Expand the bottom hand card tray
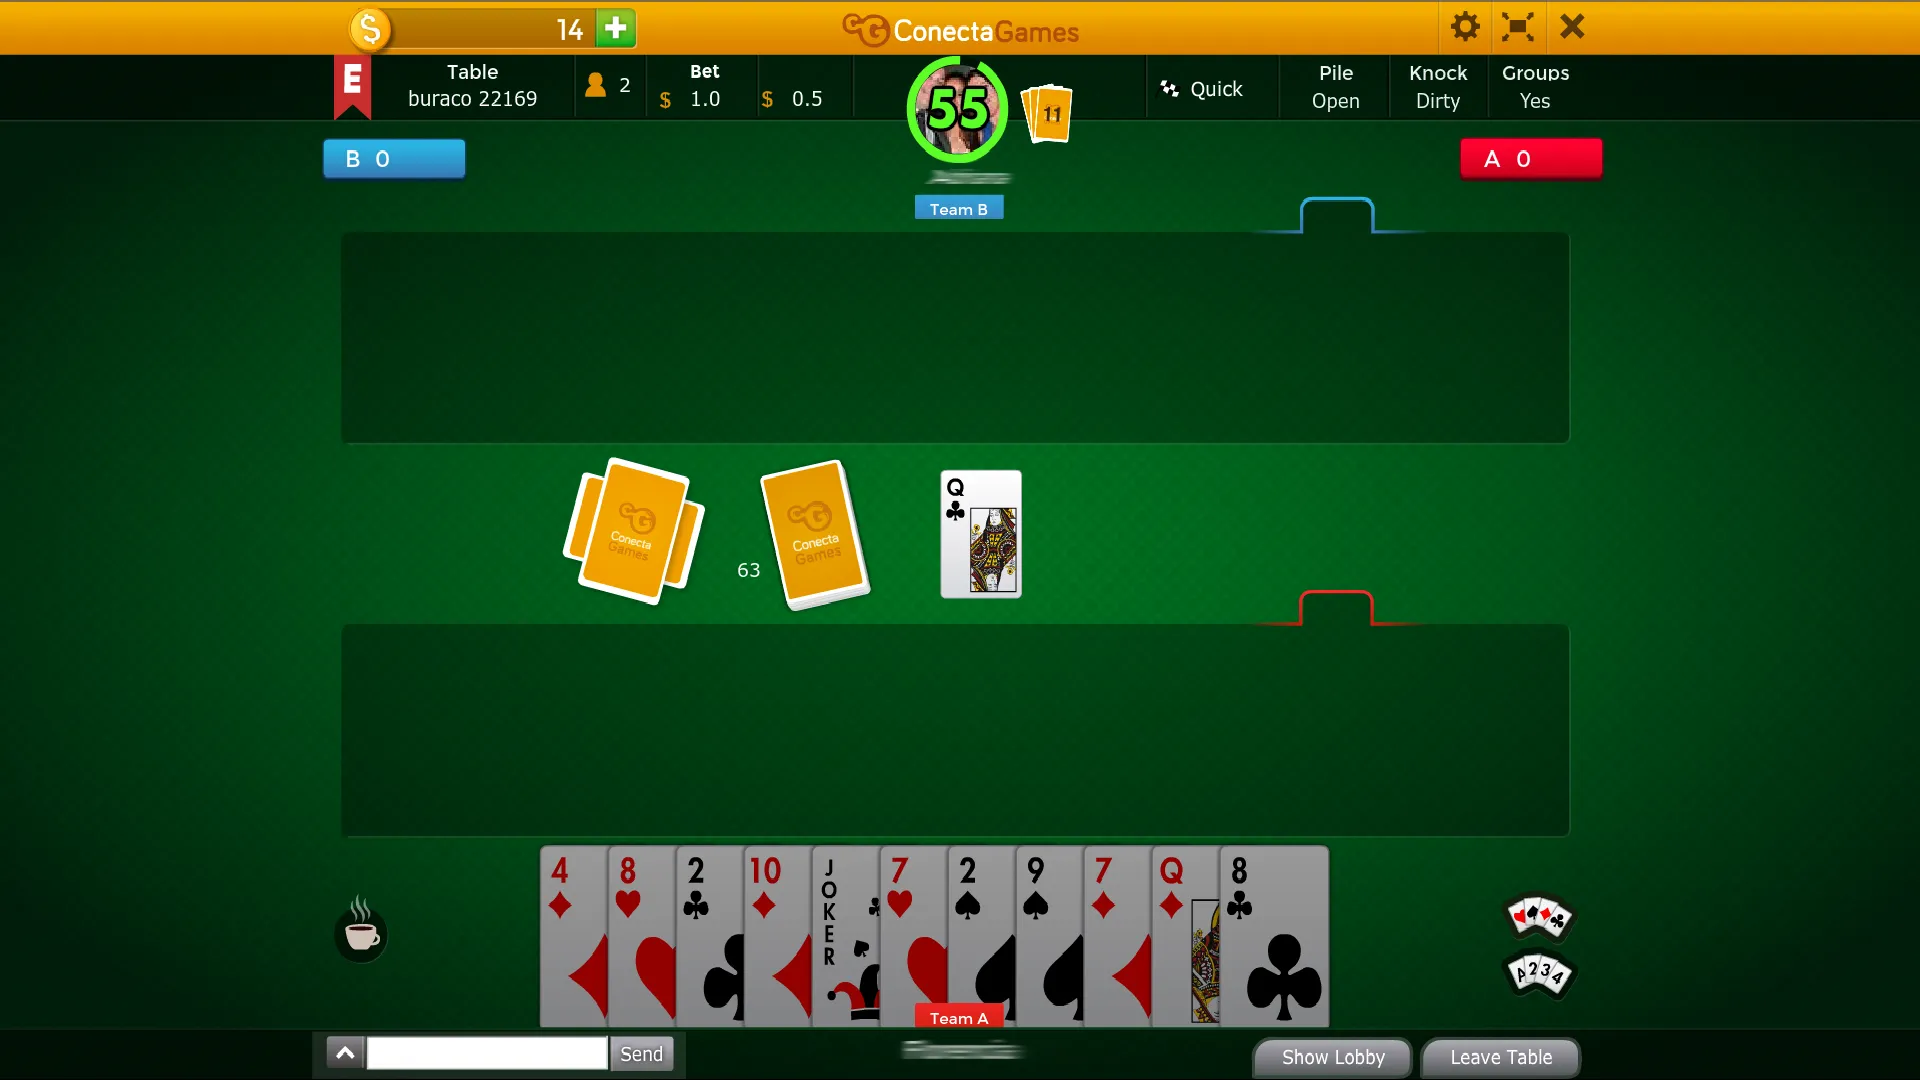 344,1052
